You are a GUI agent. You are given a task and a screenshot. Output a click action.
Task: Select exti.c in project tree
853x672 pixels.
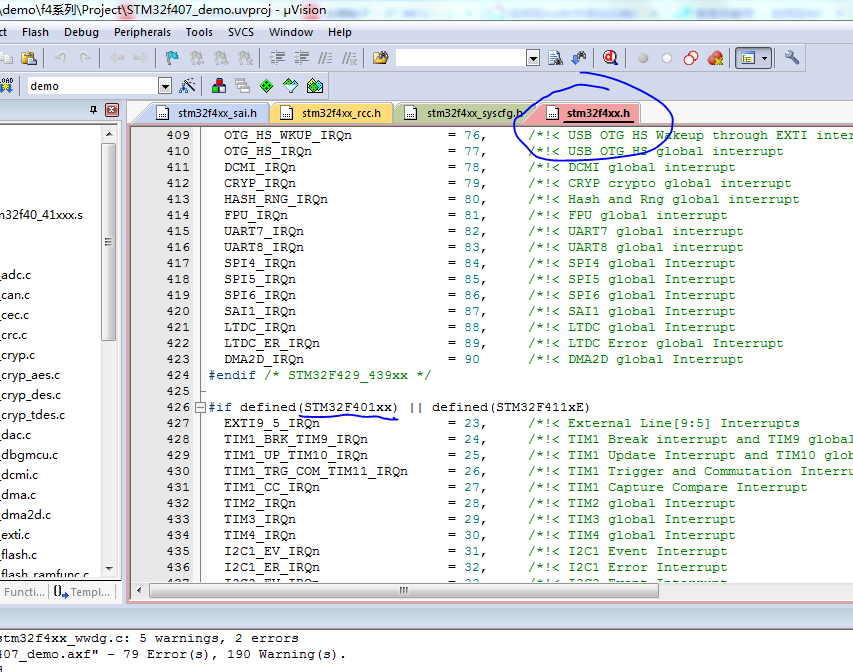15,535
